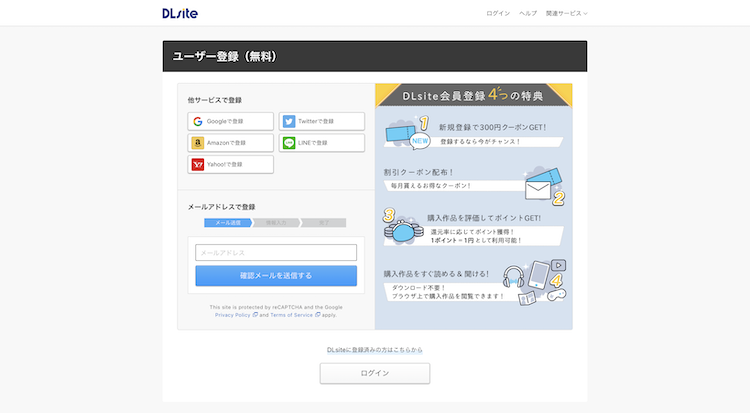Click the bottom ログイン button
The width and height of the screenshot is (750, 413).
[375, 373]
